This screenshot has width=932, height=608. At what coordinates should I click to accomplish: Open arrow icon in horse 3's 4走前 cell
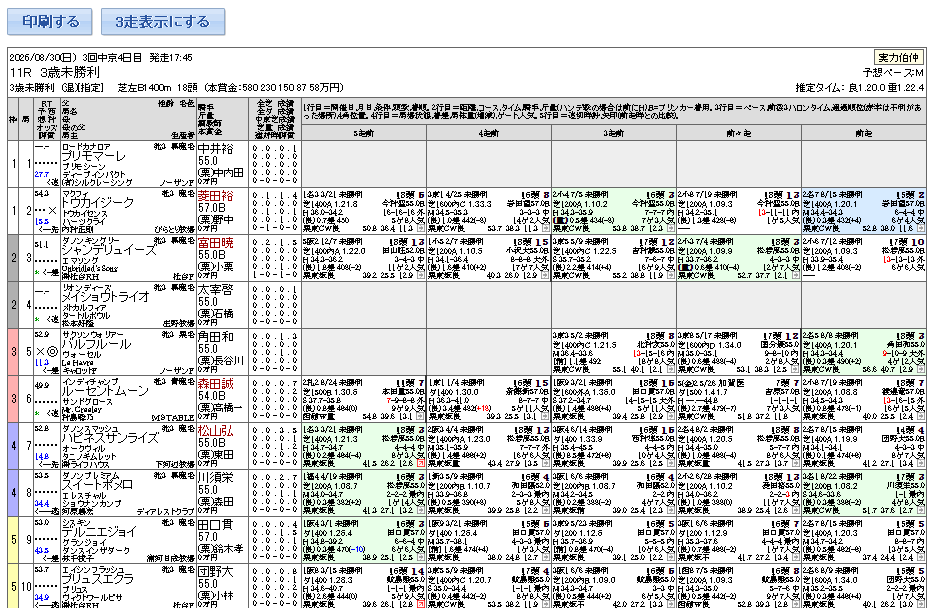(x=546, y=275)
